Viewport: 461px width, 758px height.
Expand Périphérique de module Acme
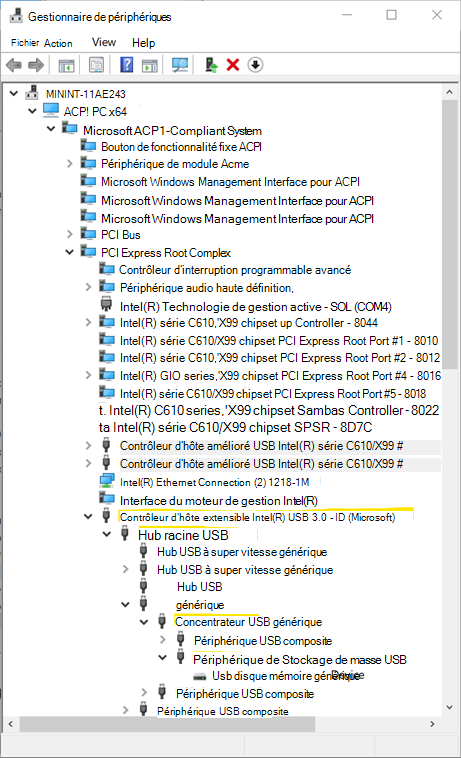point(70,163)
